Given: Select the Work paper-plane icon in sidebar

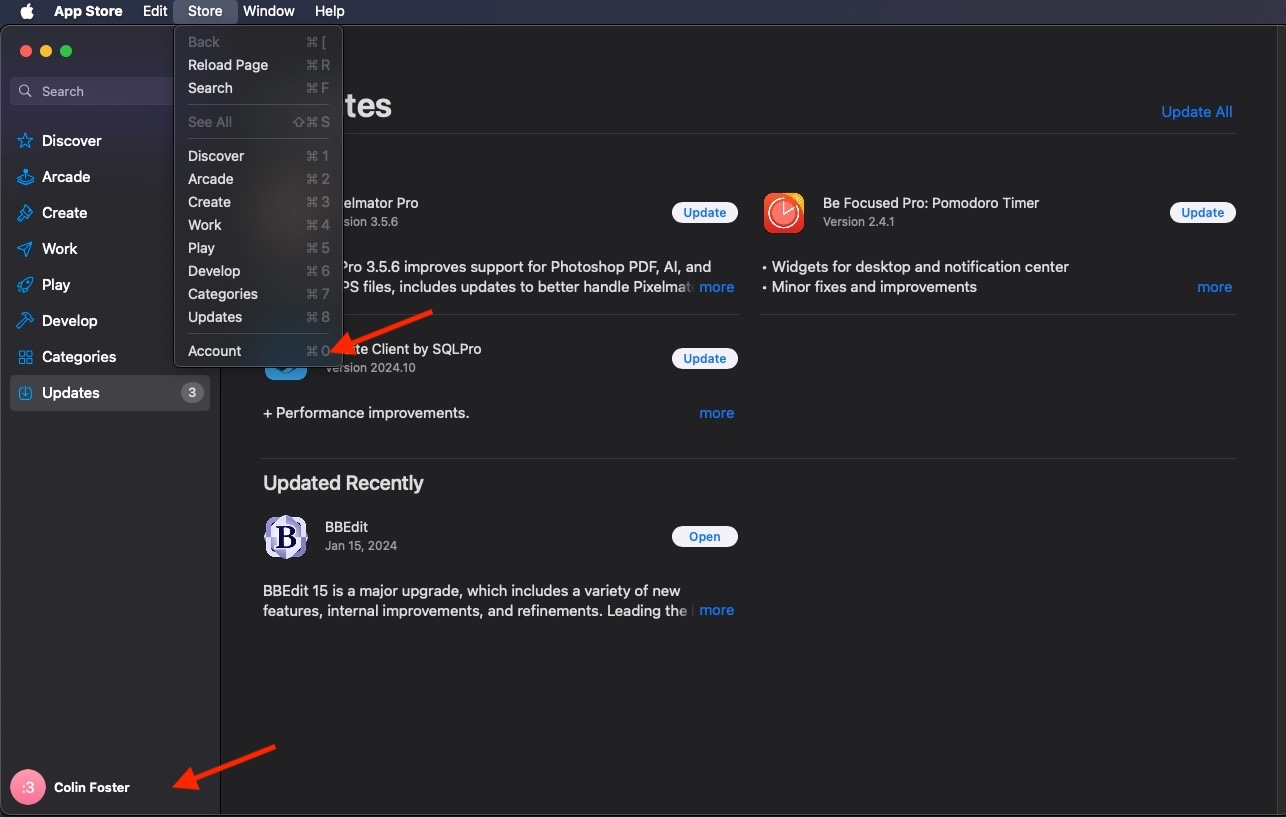Looking at the screenshot, I should [25, 249].
